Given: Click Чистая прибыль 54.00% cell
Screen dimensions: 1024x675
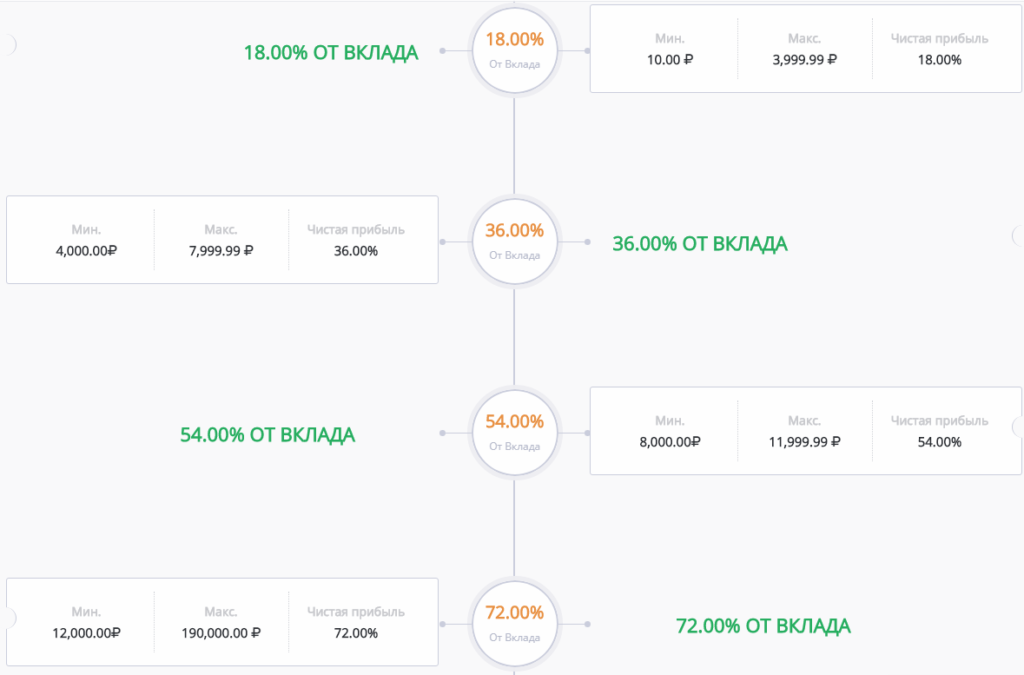Looking at the screenshot, I should click(x=939, y=432).
